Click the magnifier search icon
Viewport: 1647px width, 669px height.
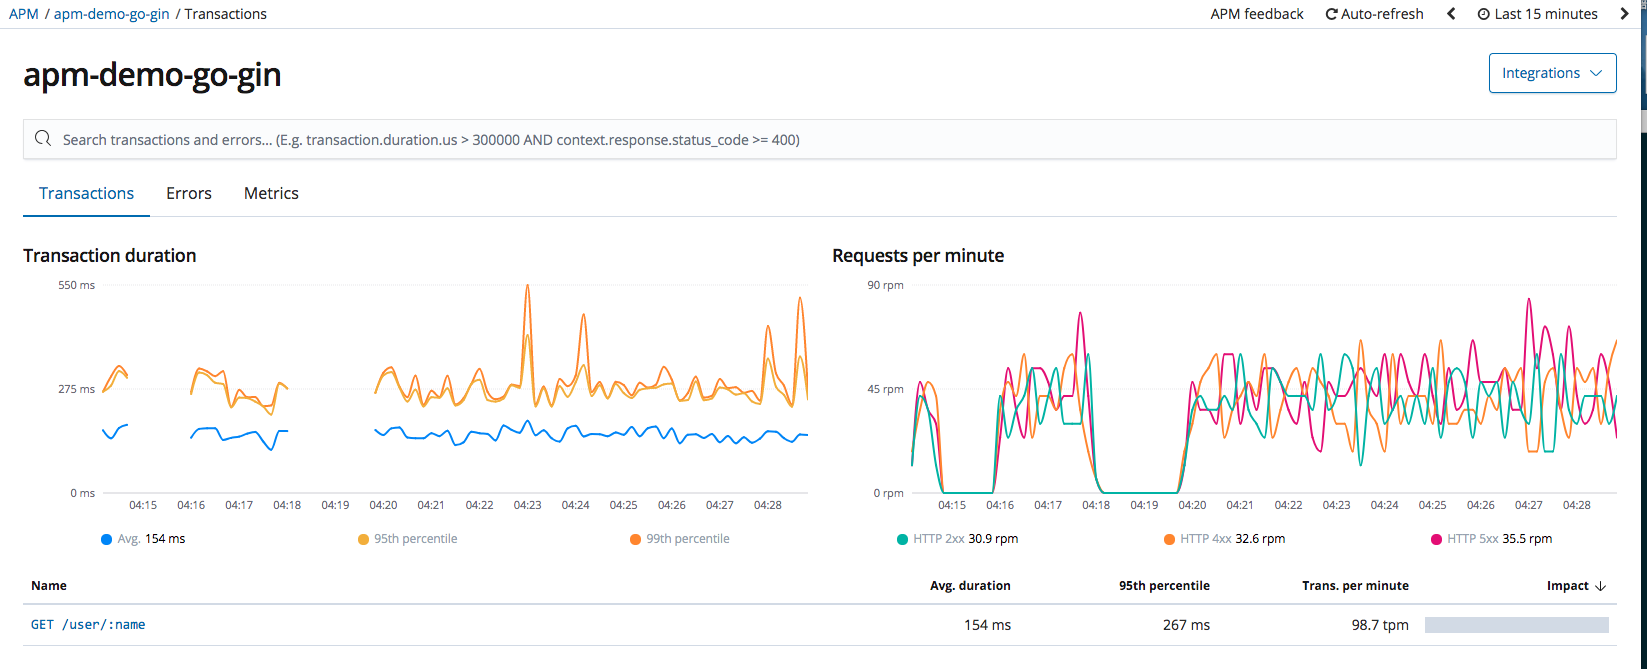pos(43,139)
